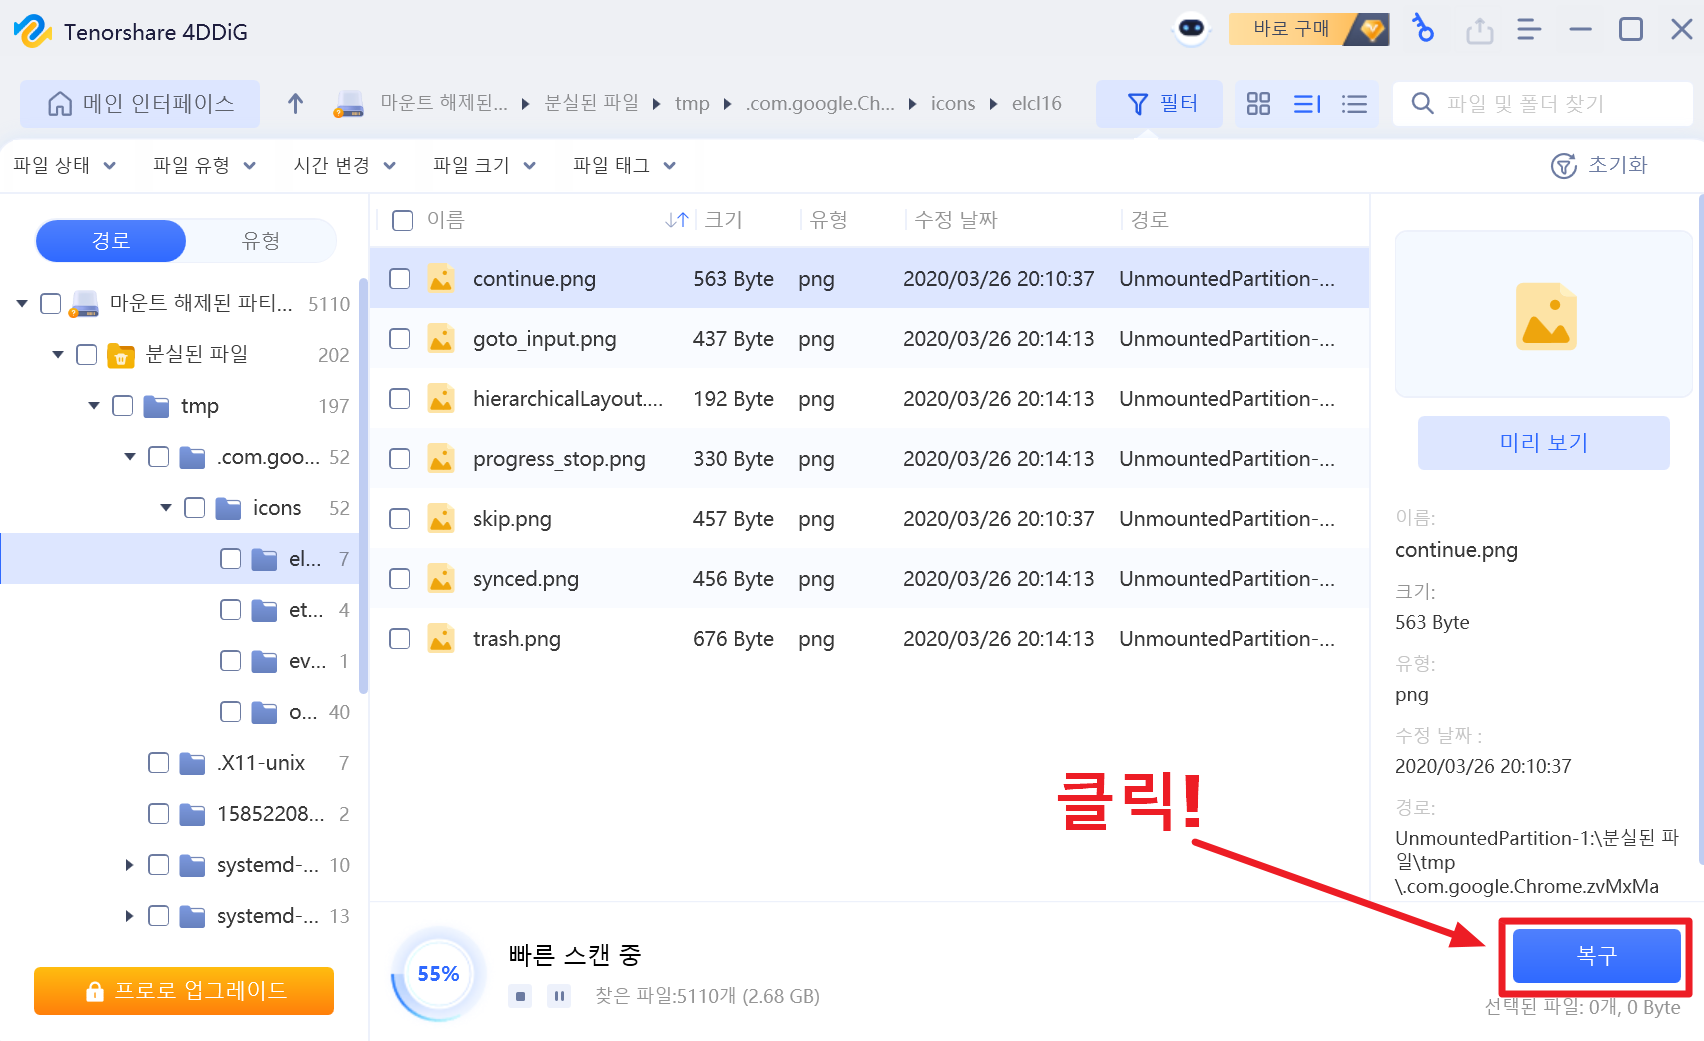Stop the scan with the stop button
Viewport: 1704px width, 1041px height.
click(520, 996)
